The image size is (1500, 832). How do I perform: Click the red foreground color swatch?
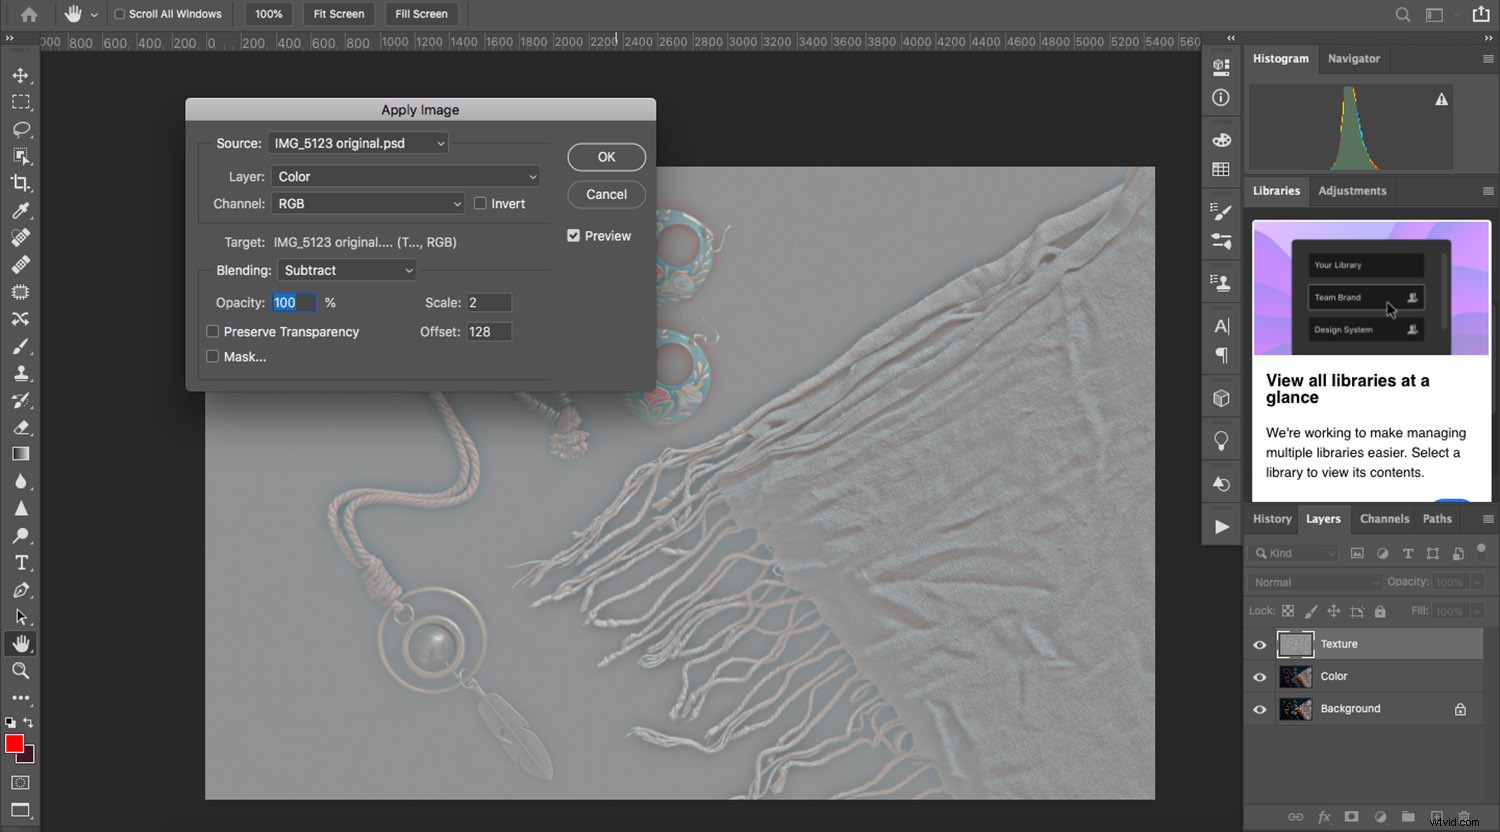(x=14, y=744)
